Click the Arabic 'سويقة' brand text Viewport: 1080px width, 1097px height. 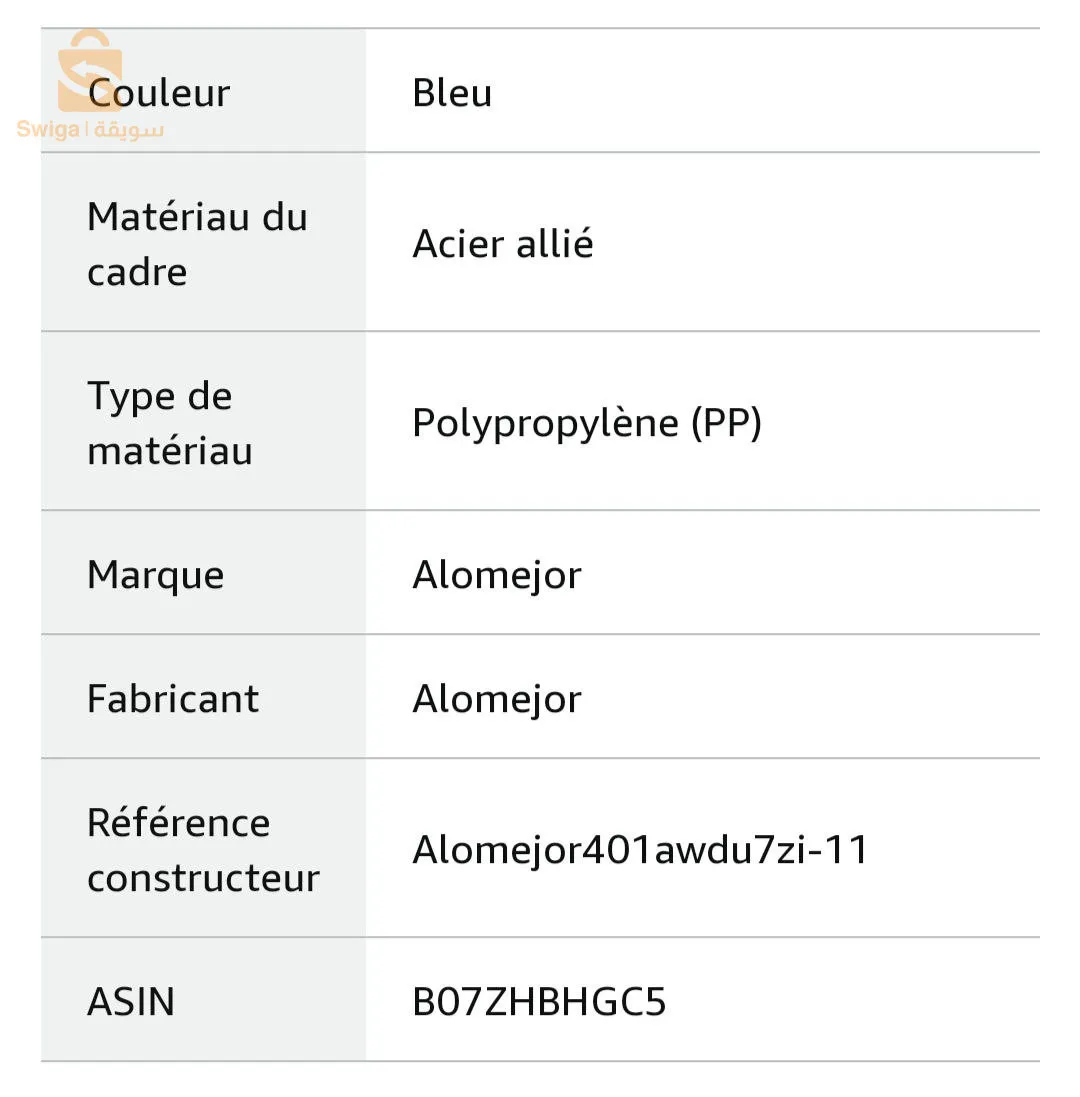pos(130,130)
